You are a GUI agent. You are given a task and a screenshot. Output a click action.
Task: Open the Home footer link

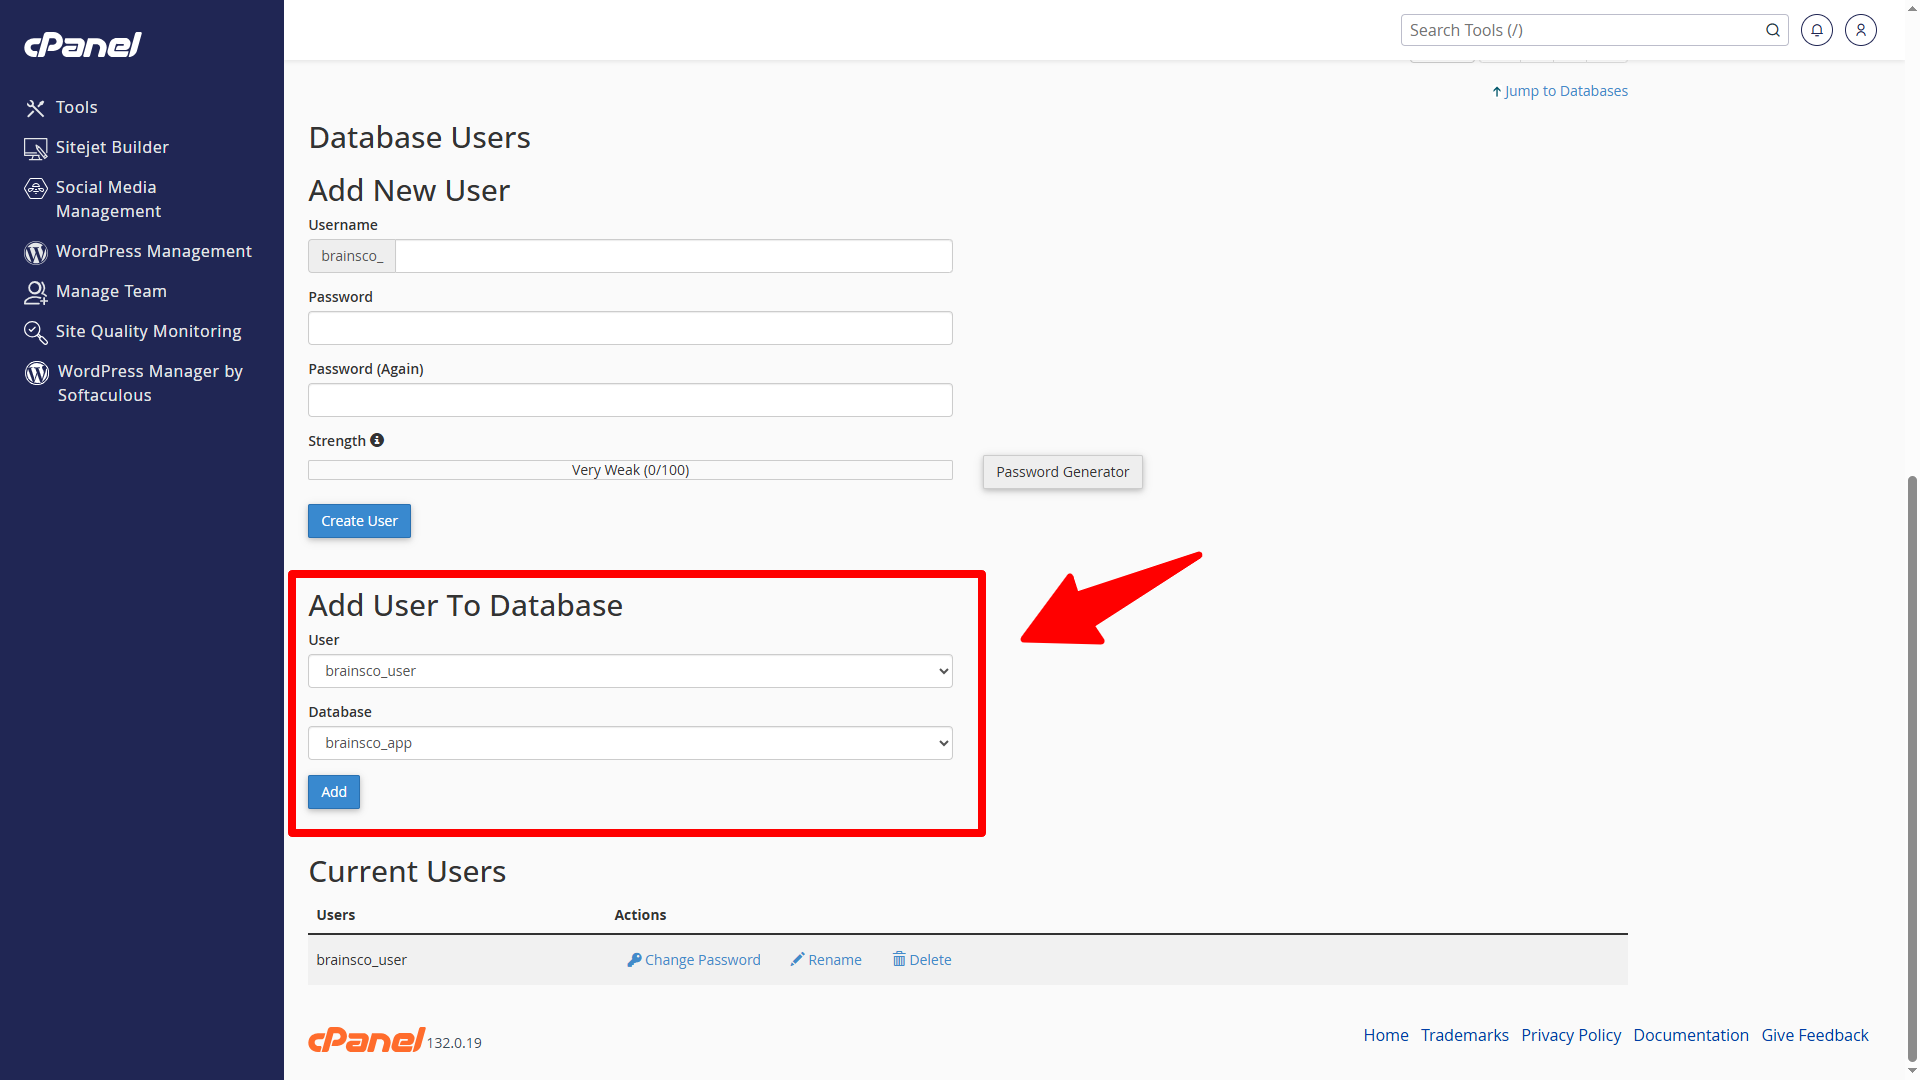(x=1386, y=1035)
